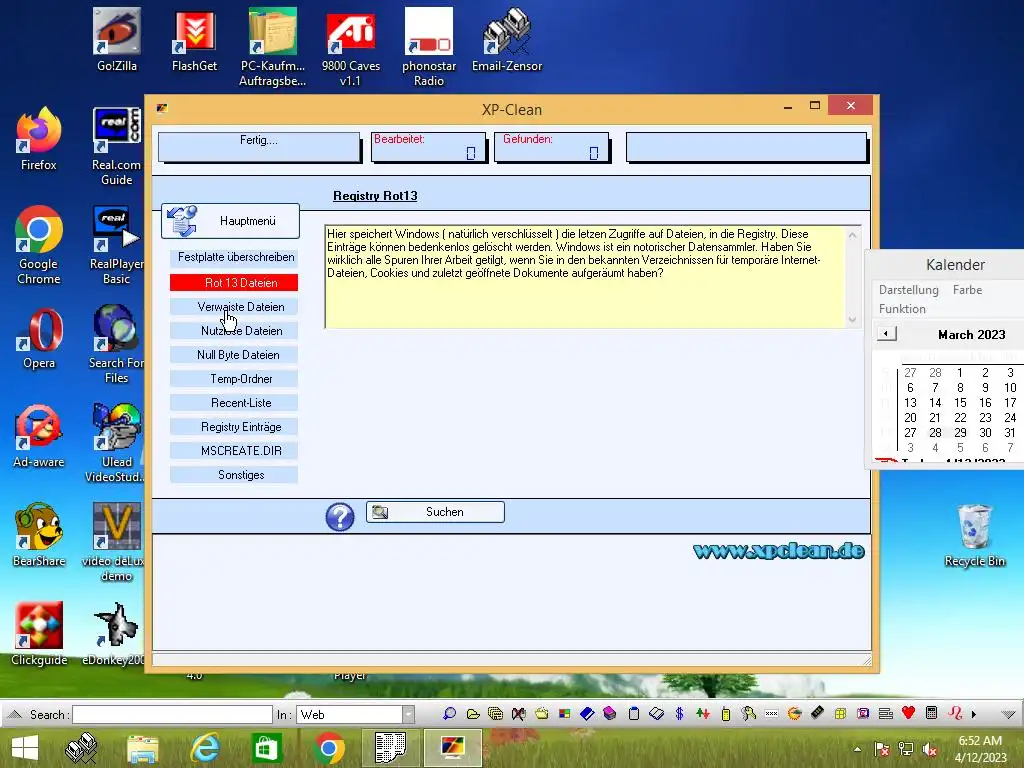This screenshot has width=1024, height=768.
Task: Open the Temp-Ordner cleaning option
Action: (x=234, y=379)
